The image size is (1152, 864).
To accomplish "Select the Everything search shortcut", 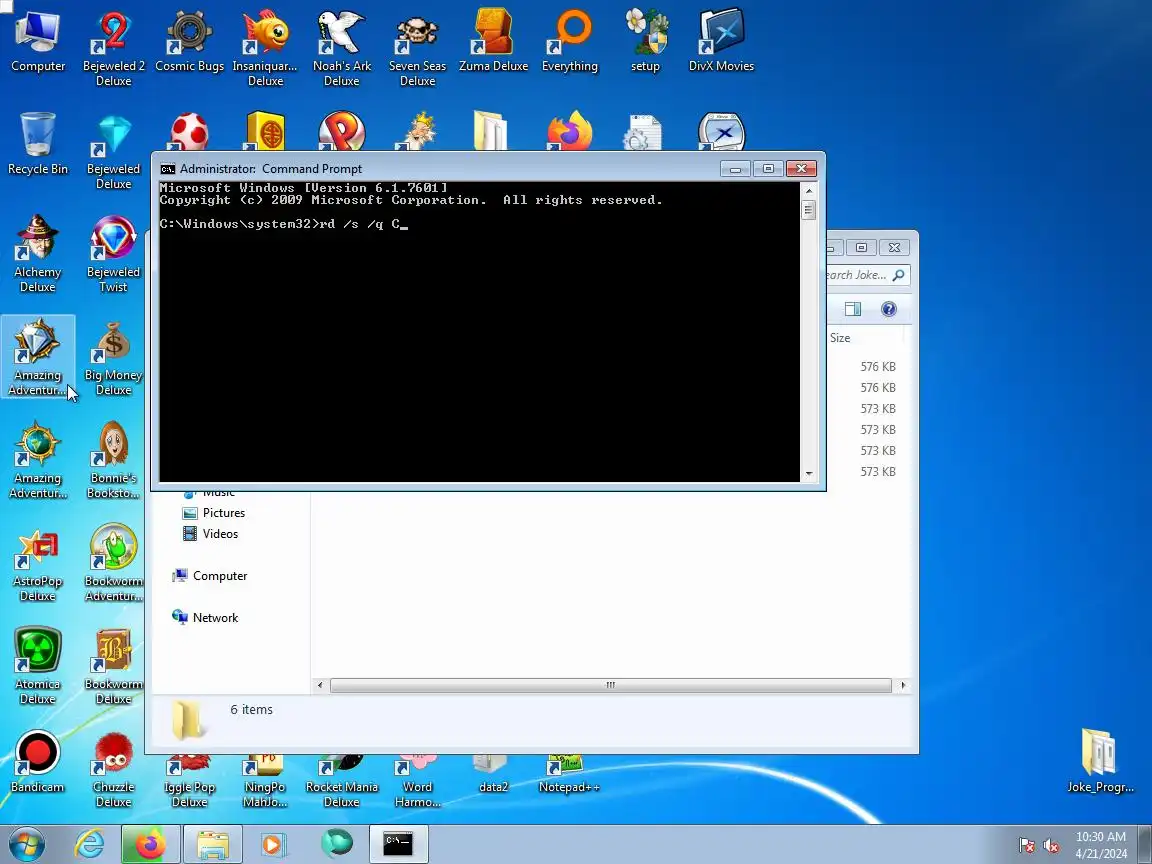I will click(x=569, y=40).
